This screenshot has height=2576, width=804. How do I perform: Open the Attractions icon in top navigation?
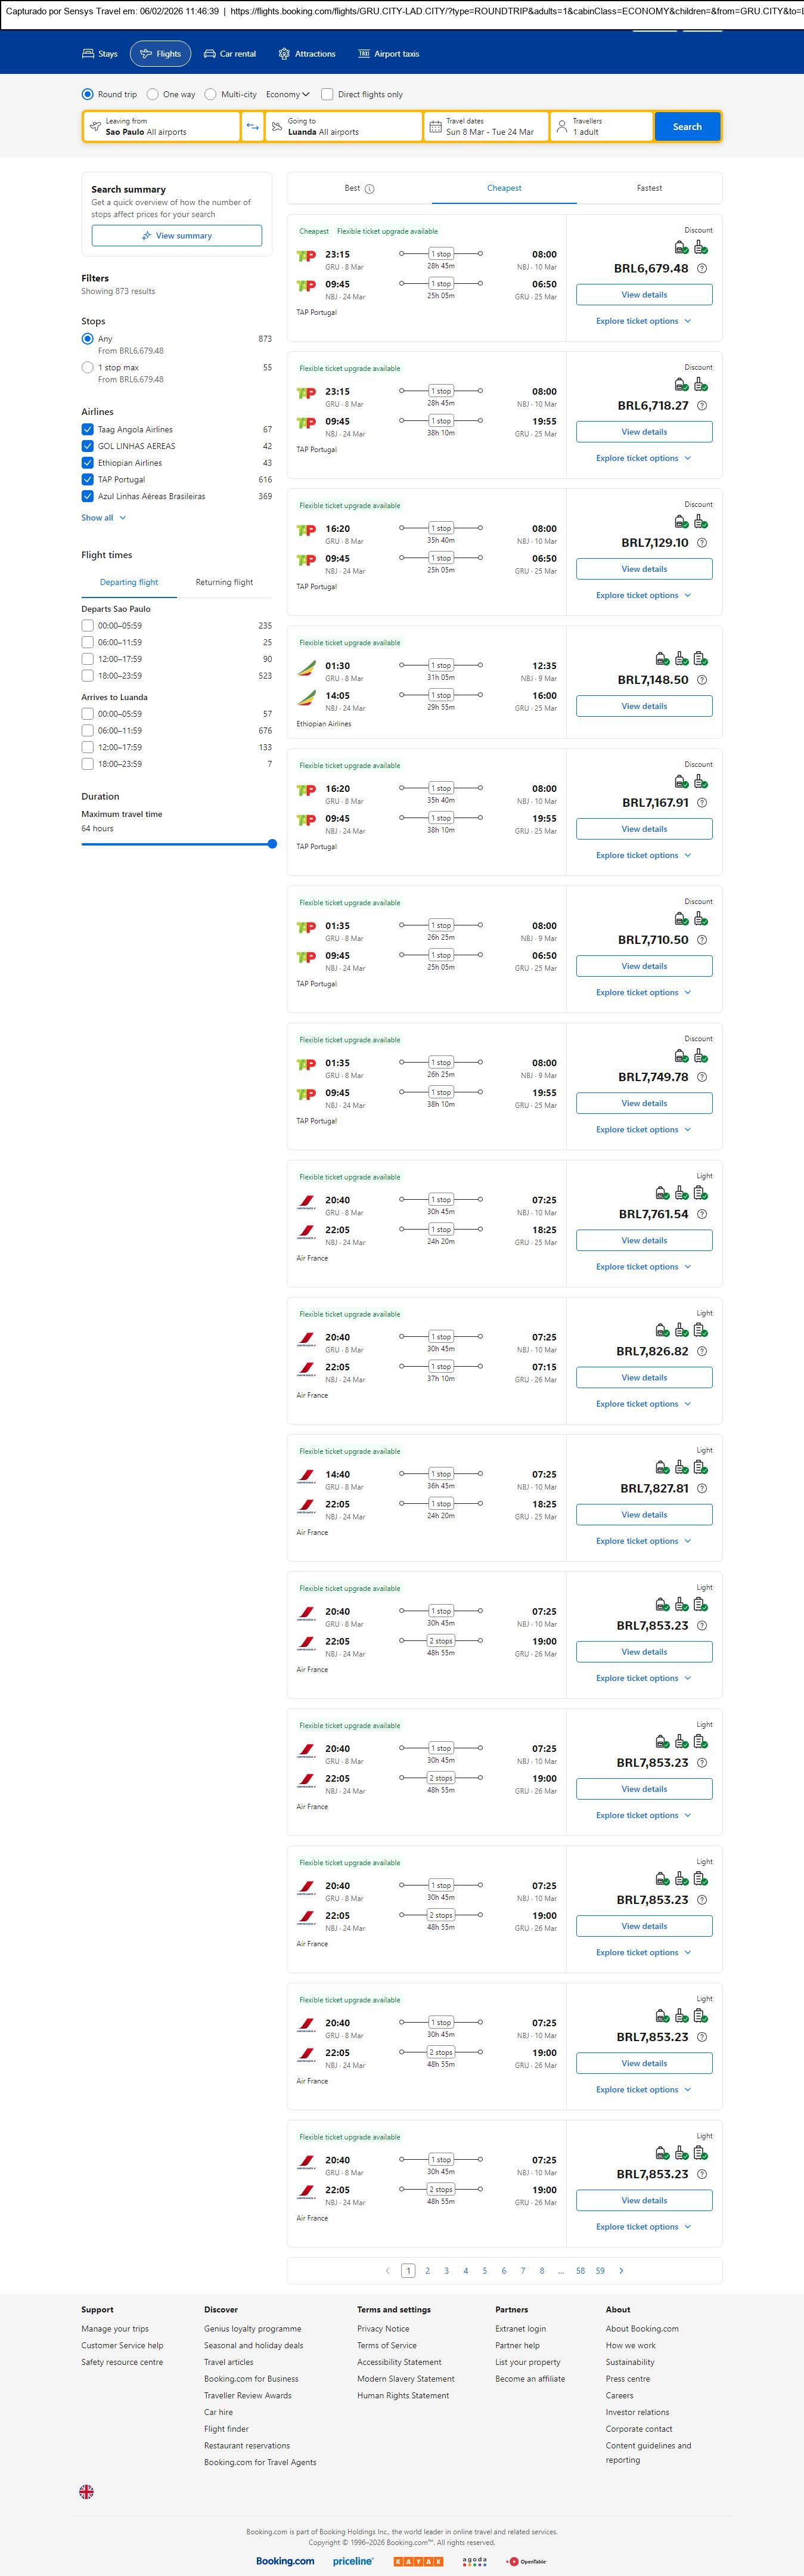[284, 54]
